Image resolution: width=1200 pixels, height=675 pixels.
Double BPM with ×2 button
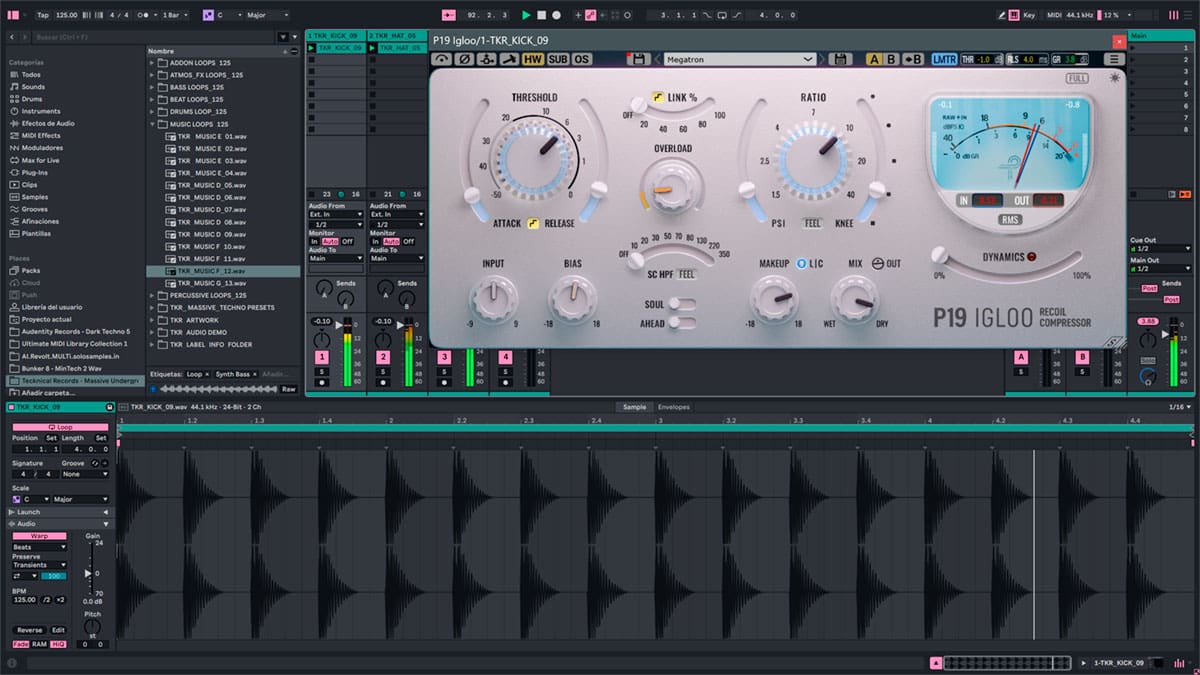[x=61, y=599]
